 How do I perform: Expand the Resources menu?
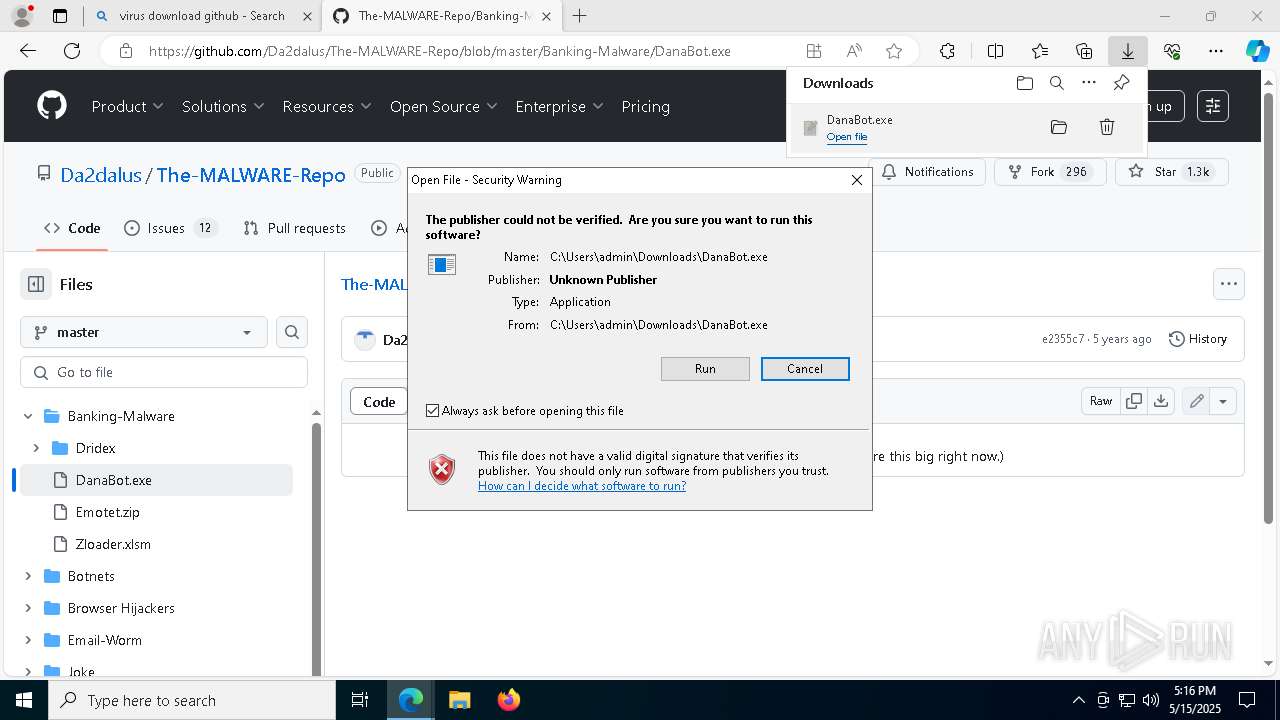click(327, 106)
